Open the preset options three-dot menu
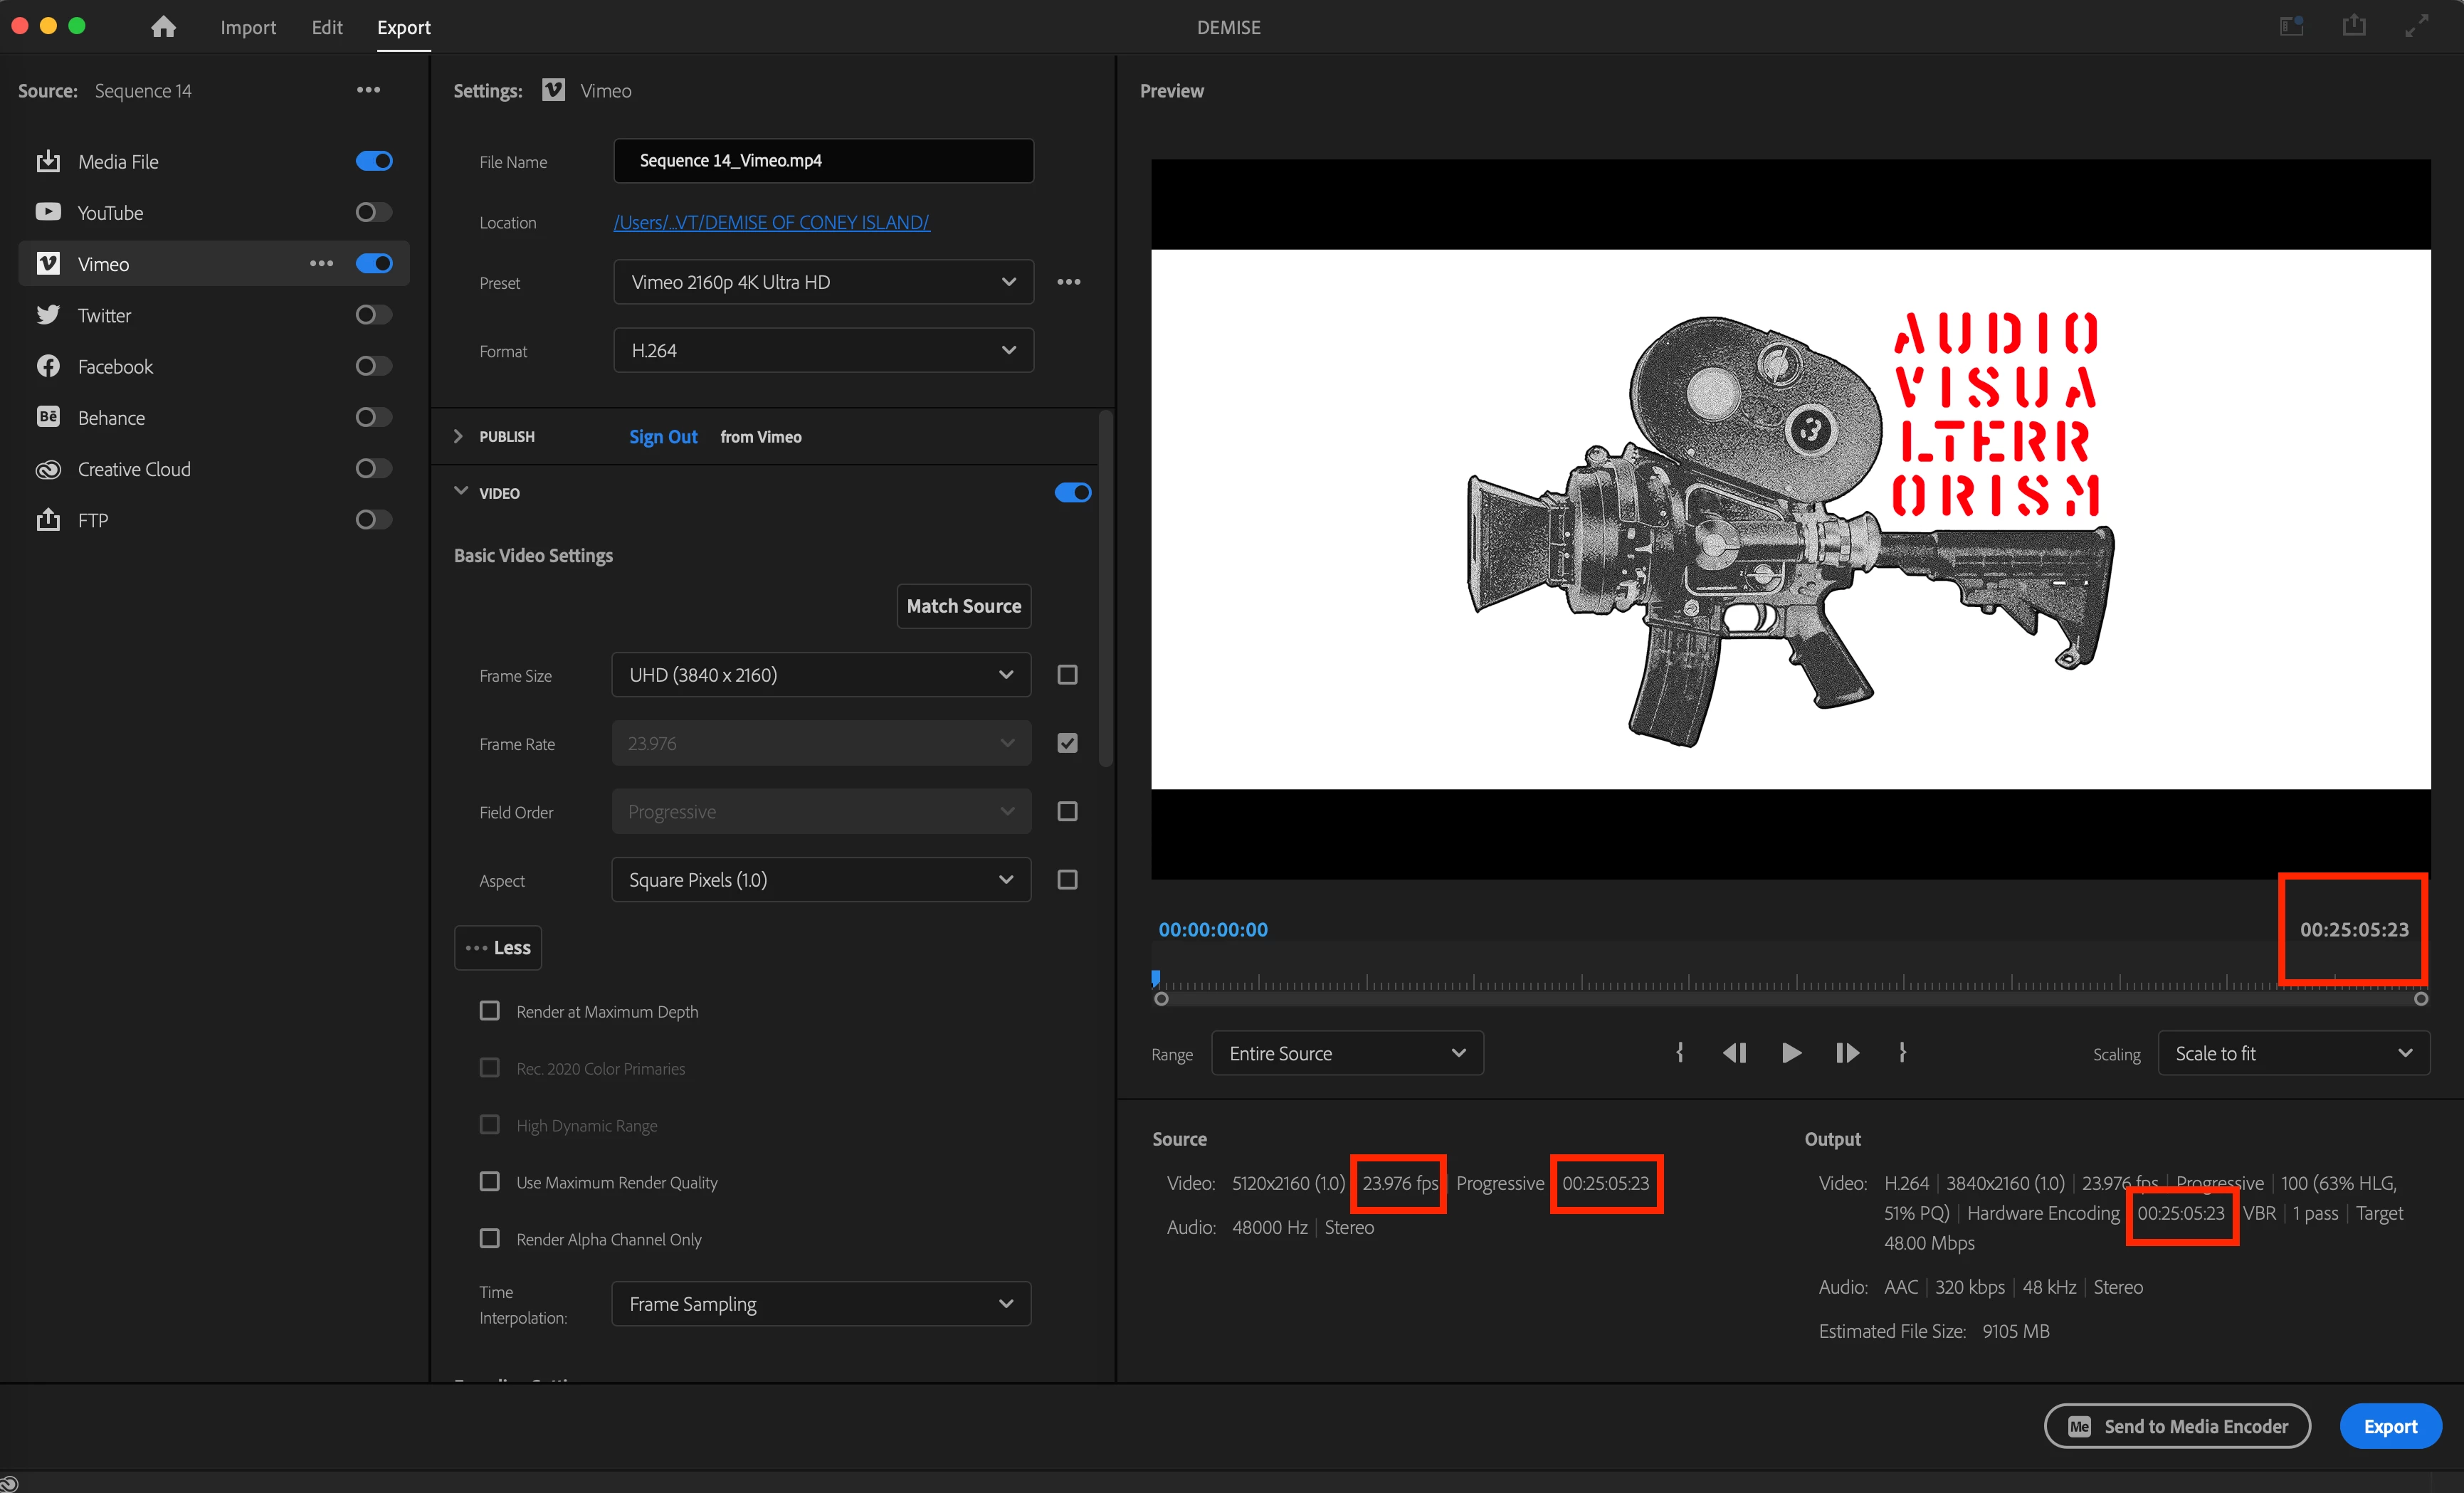This screenshot has width=2464, height=1493. coord(1068,282)
